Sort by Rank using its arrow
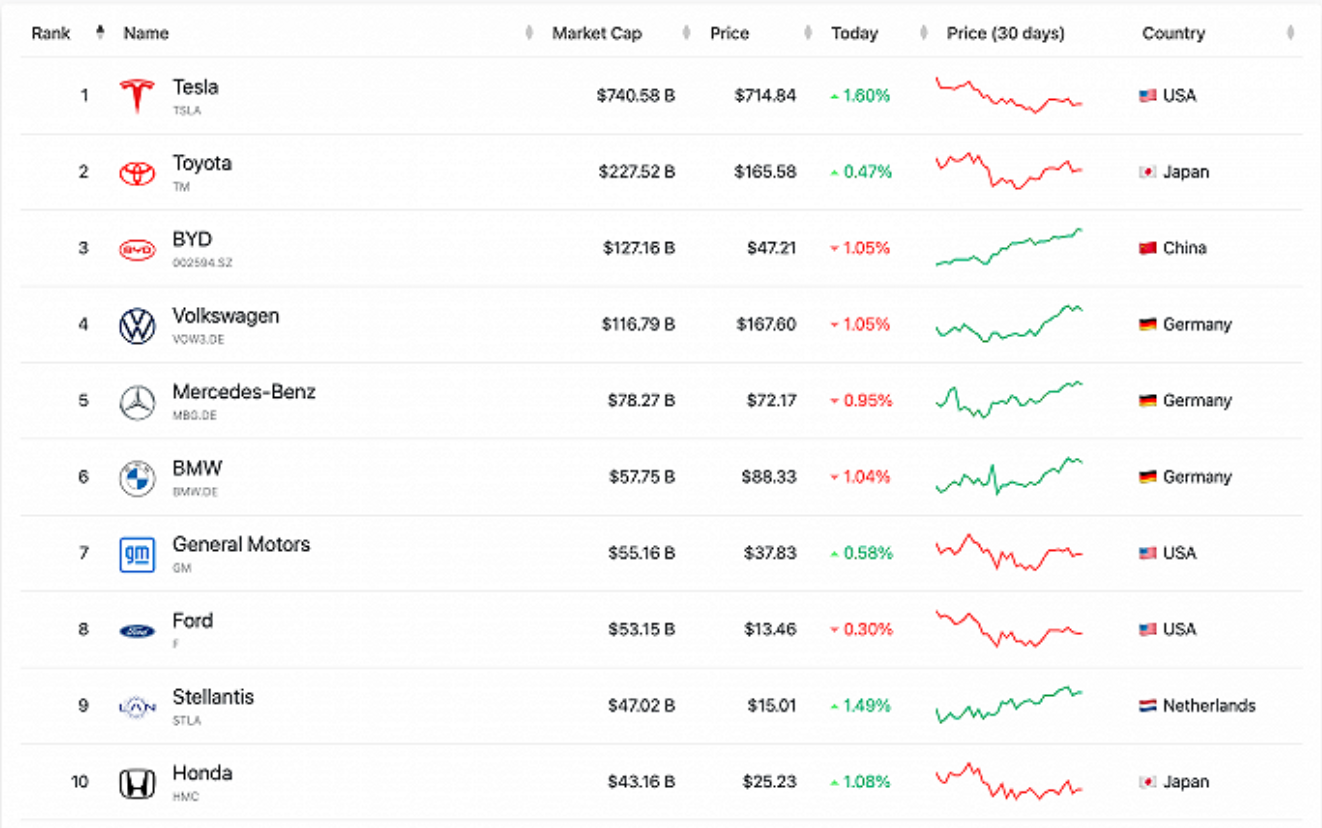 tap(100, 33)
